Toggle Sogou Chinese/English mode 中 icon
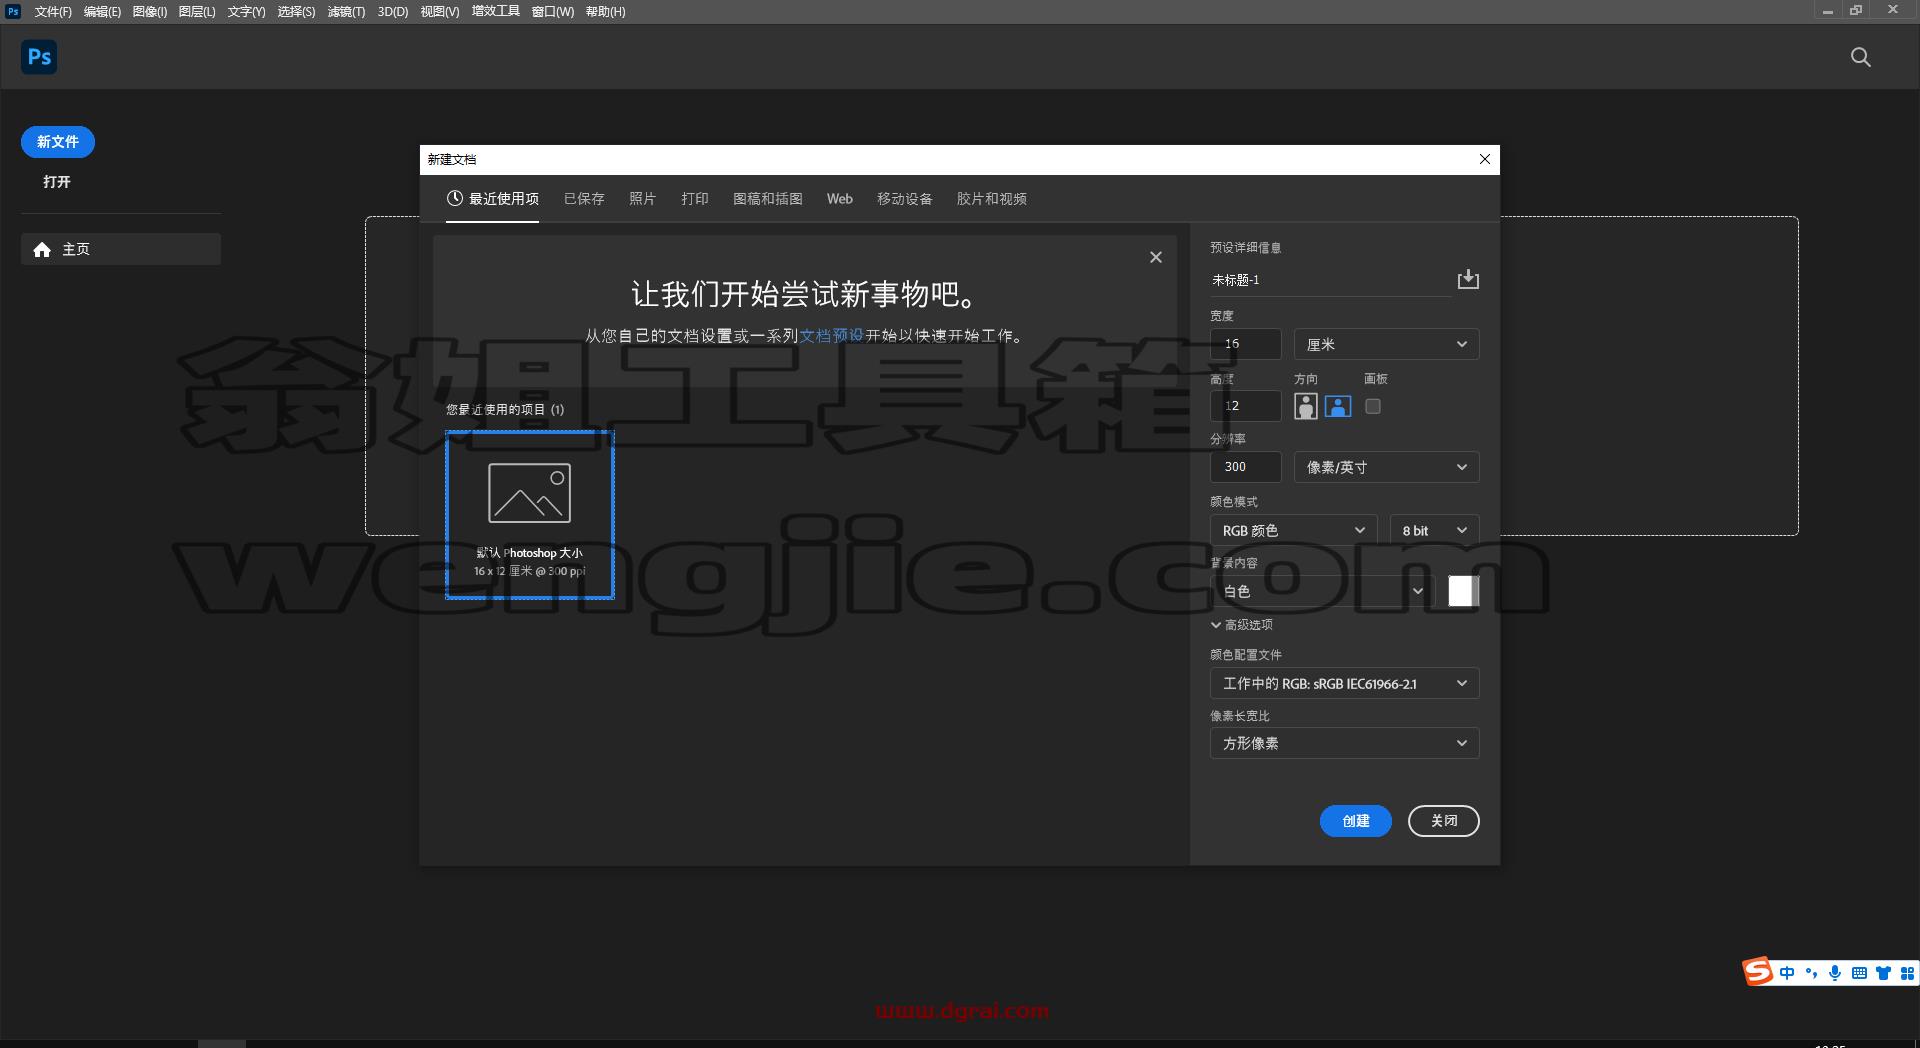This screenshot has width=1920, height=1048. tap(1787, 973)
